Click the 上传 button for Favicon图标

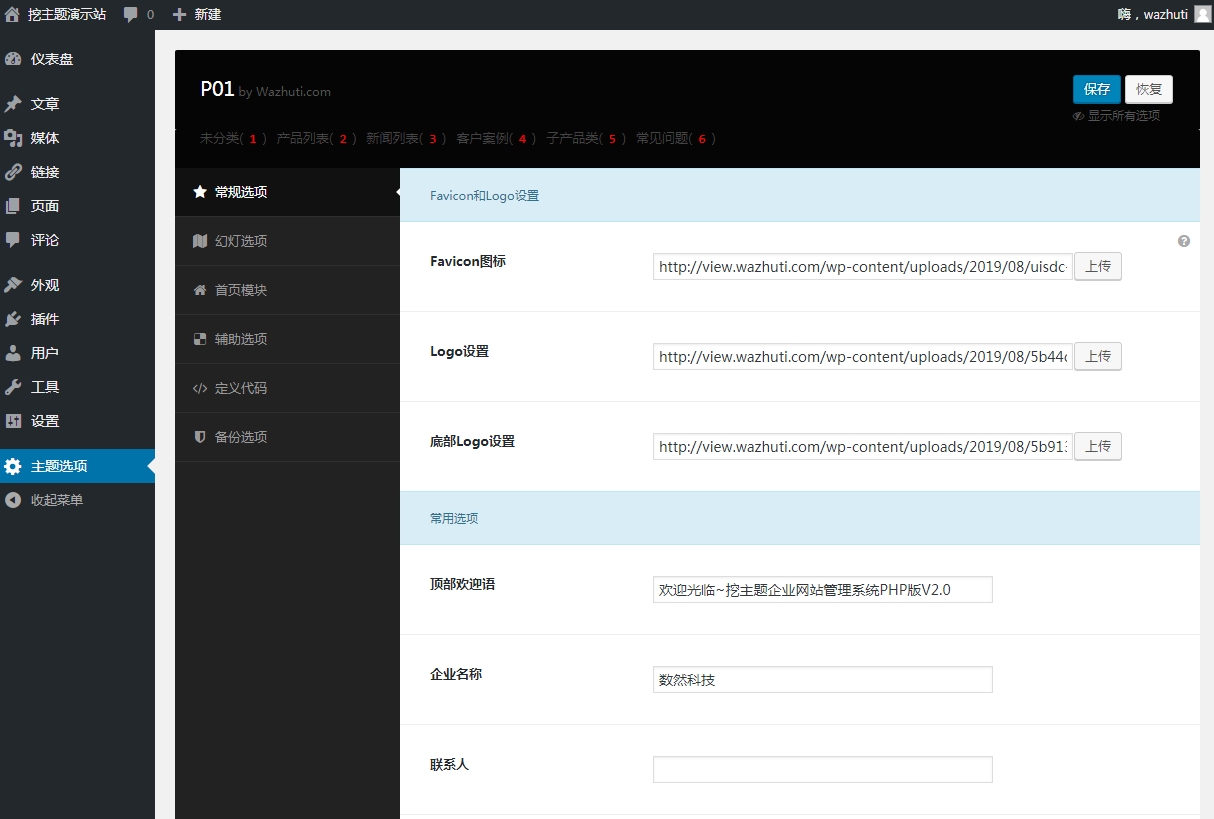(1097, 267)
